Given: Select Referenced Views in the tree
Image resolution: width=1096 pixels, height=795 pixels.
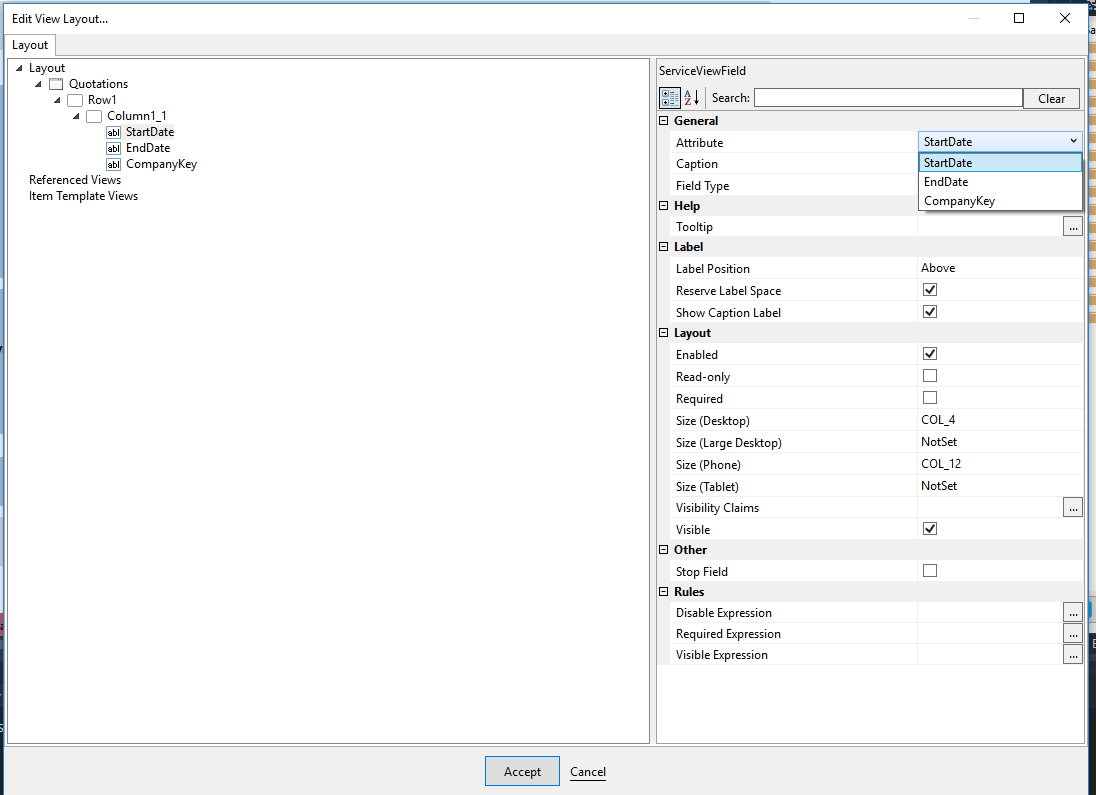Looking at the screenshot, I should [x=75, y=180].
